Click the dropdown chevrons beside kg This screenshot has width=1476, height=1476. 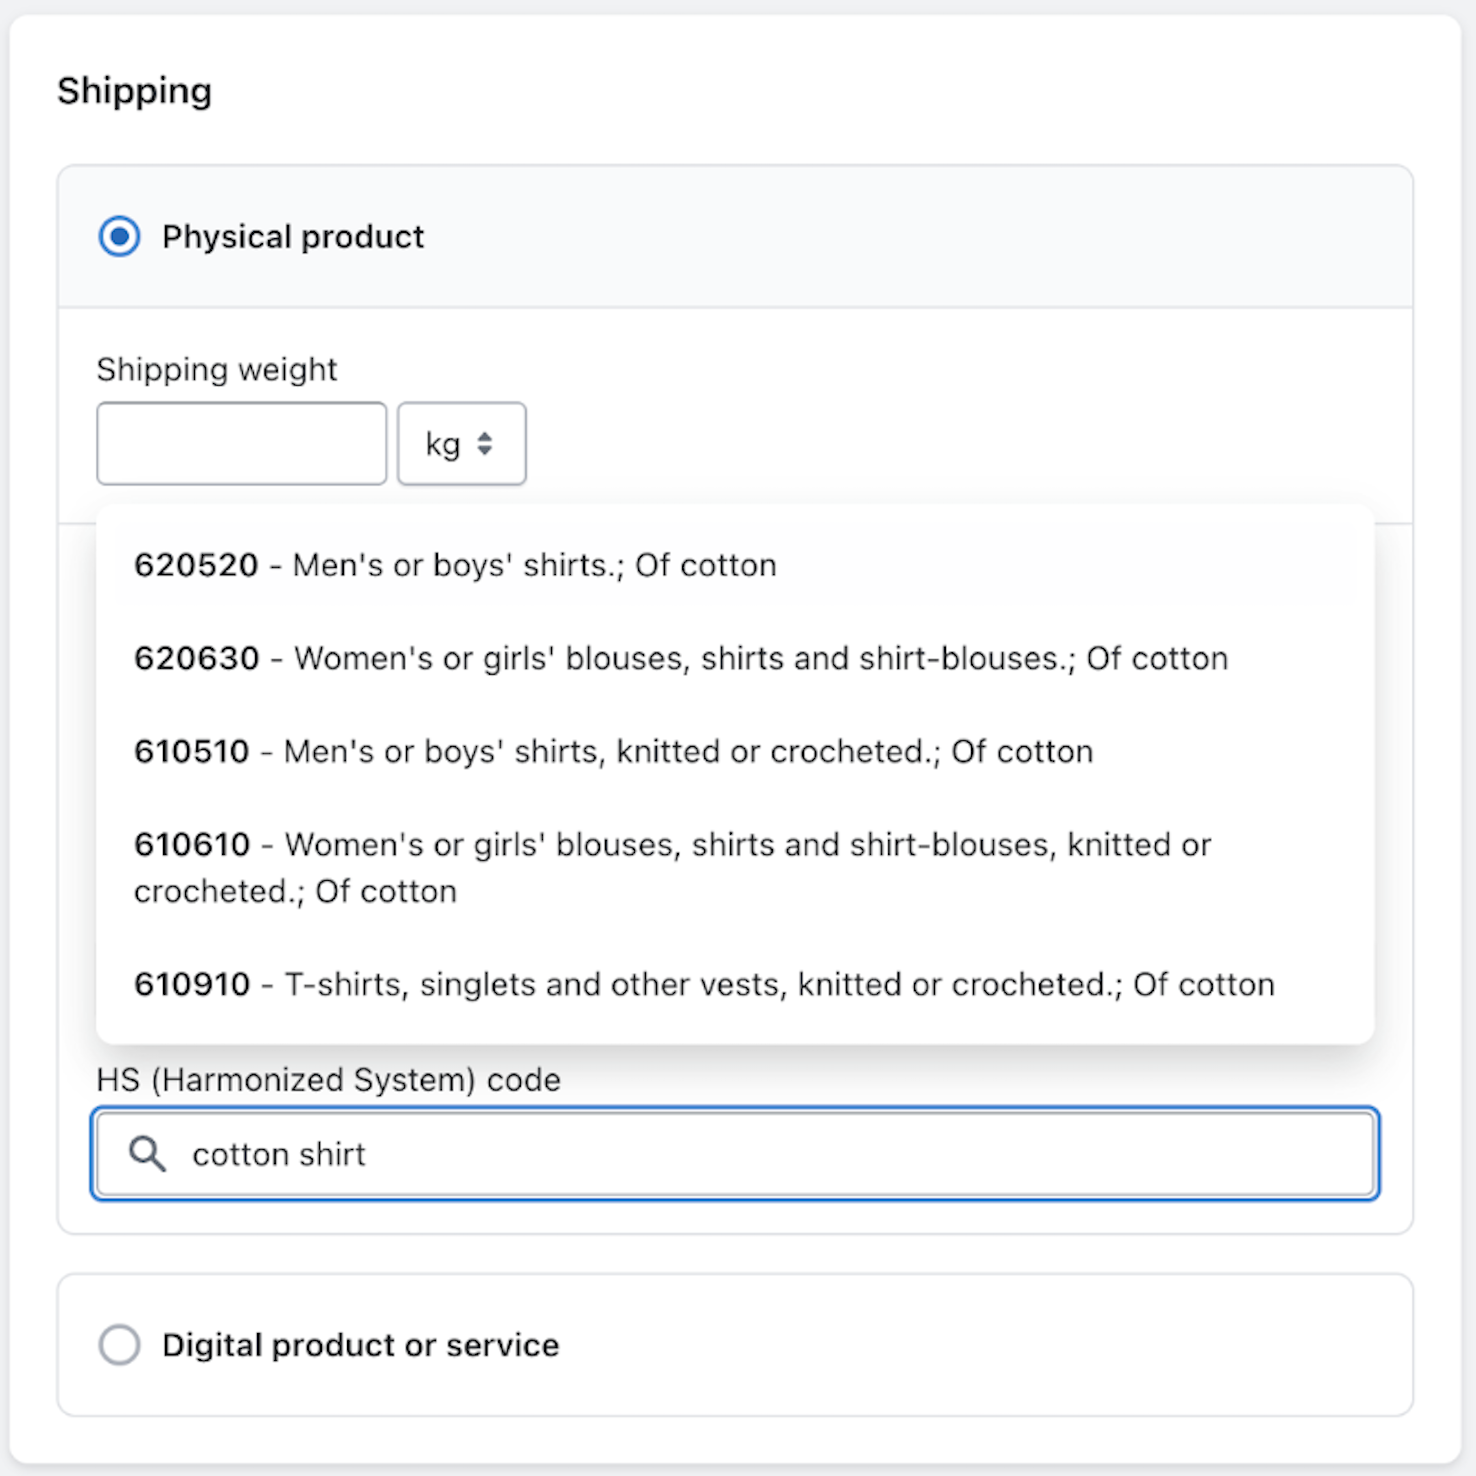pos(487,443)
